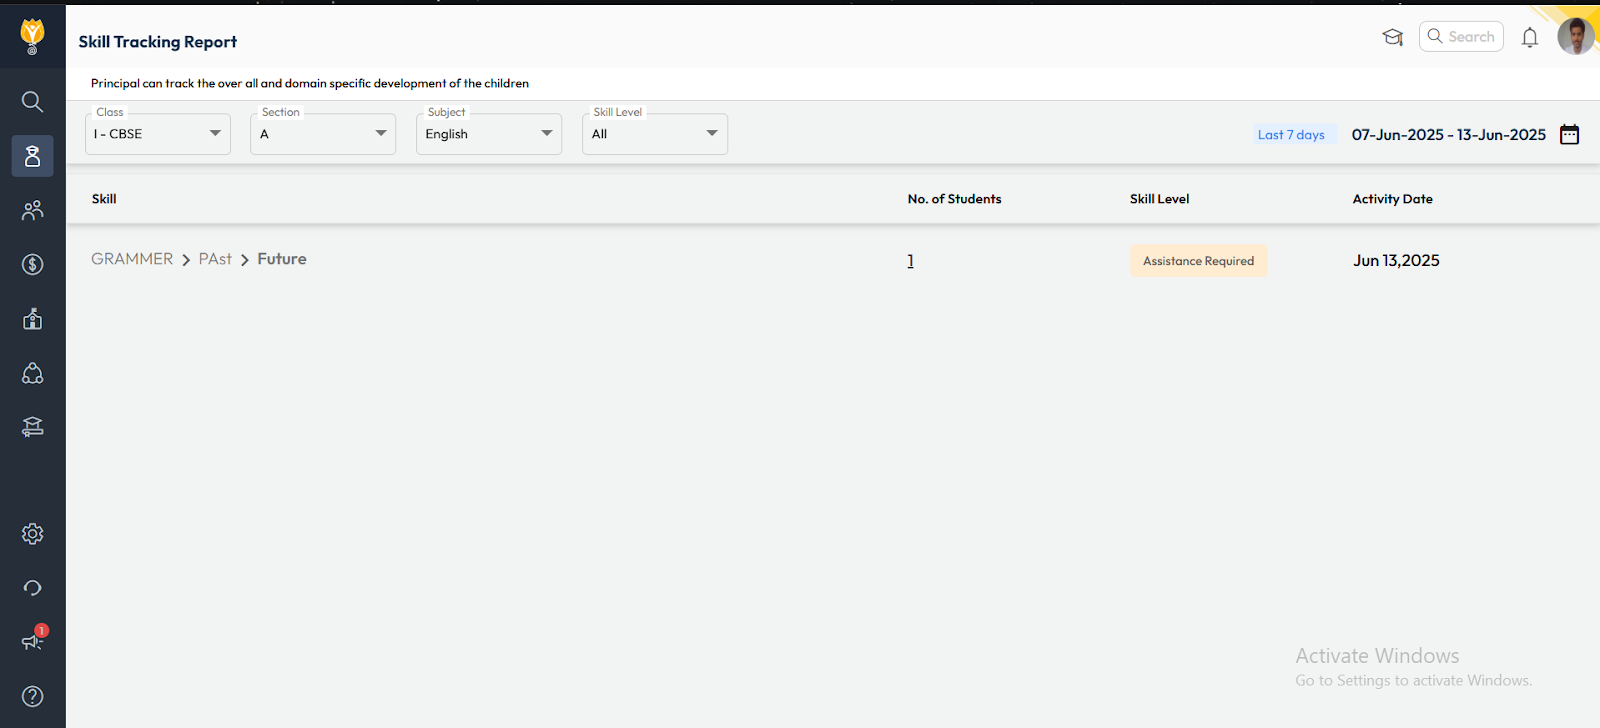Open announcements megaphone icon with red badge
This screenshot has height=728, width=1600.
(x=32, y=641)
